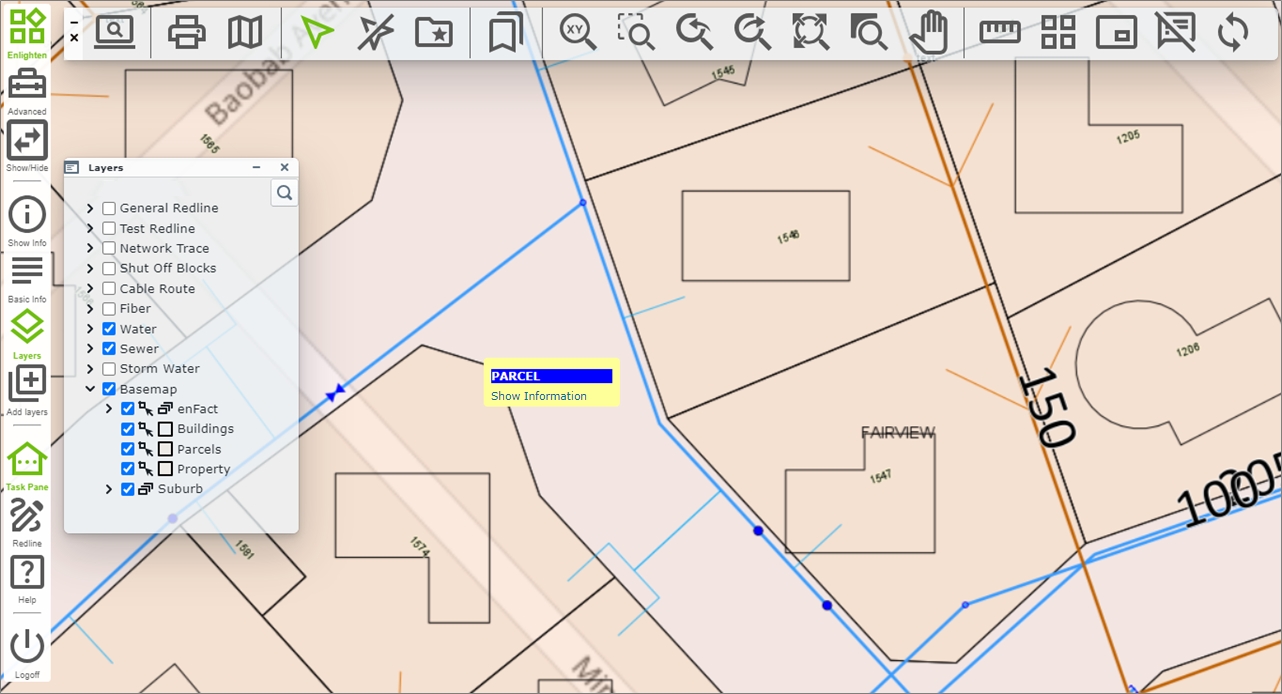The height and width of the screenshot is (694, 1282).
Task: Click the search button in the Layers panel
Action: 284,193
